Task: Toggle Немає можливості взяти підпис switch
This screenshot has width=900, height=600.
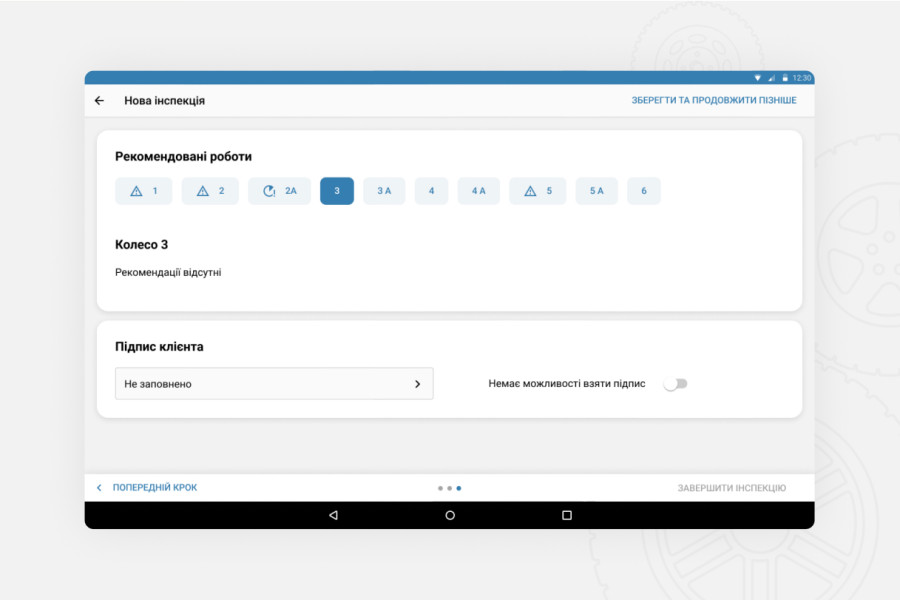Action: pyautogui.click(x=676, y=384)
